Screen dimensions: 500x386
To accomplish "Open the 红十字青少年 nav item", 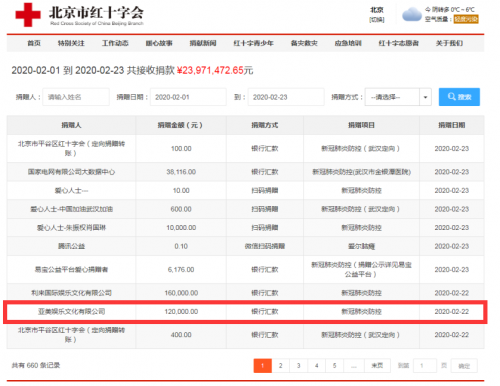I will point(254,43).
